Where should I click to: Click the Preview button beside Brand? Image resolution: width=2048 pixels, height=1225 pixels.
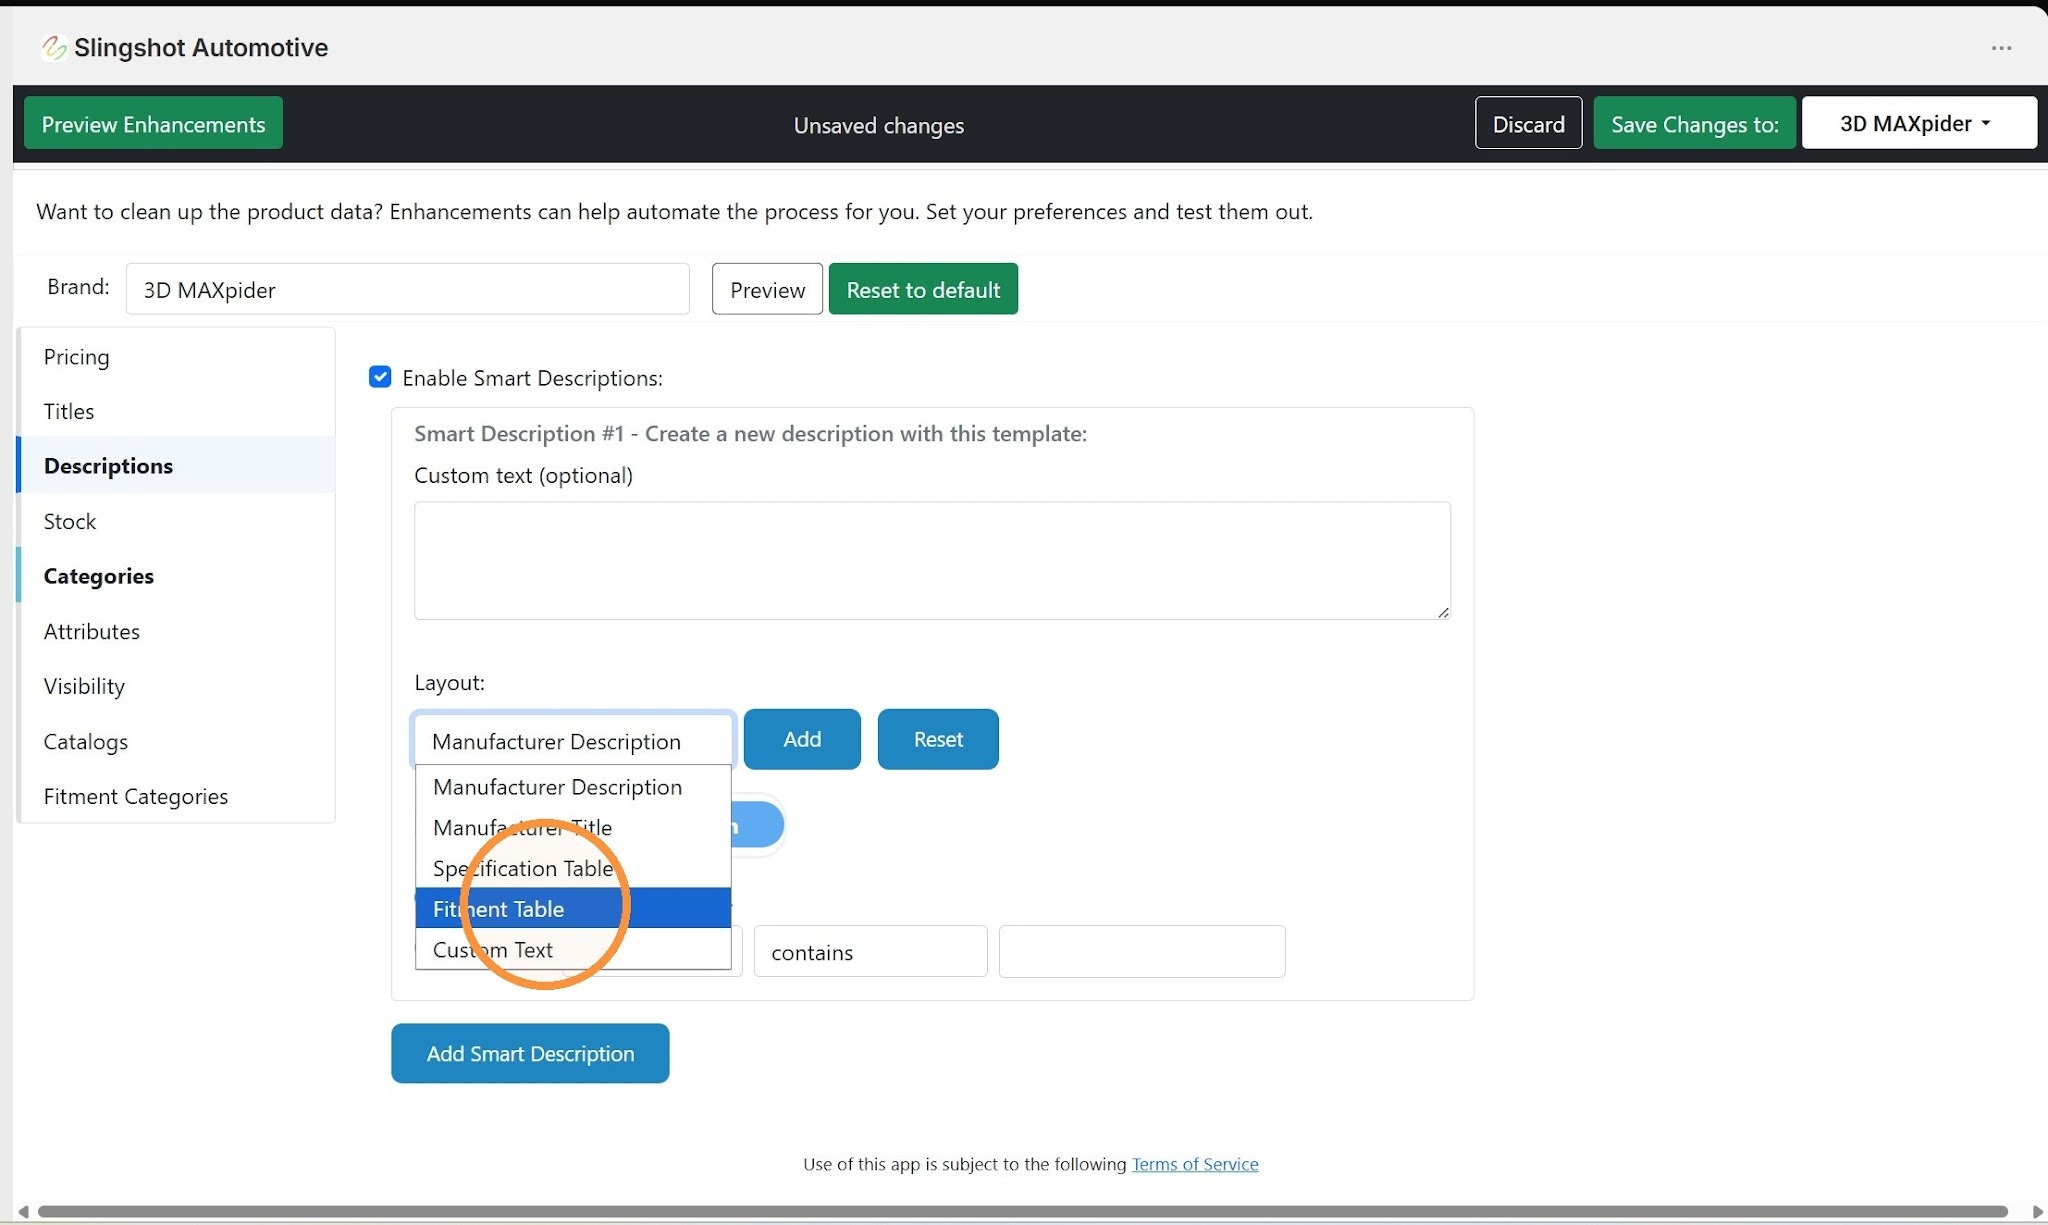767,289
